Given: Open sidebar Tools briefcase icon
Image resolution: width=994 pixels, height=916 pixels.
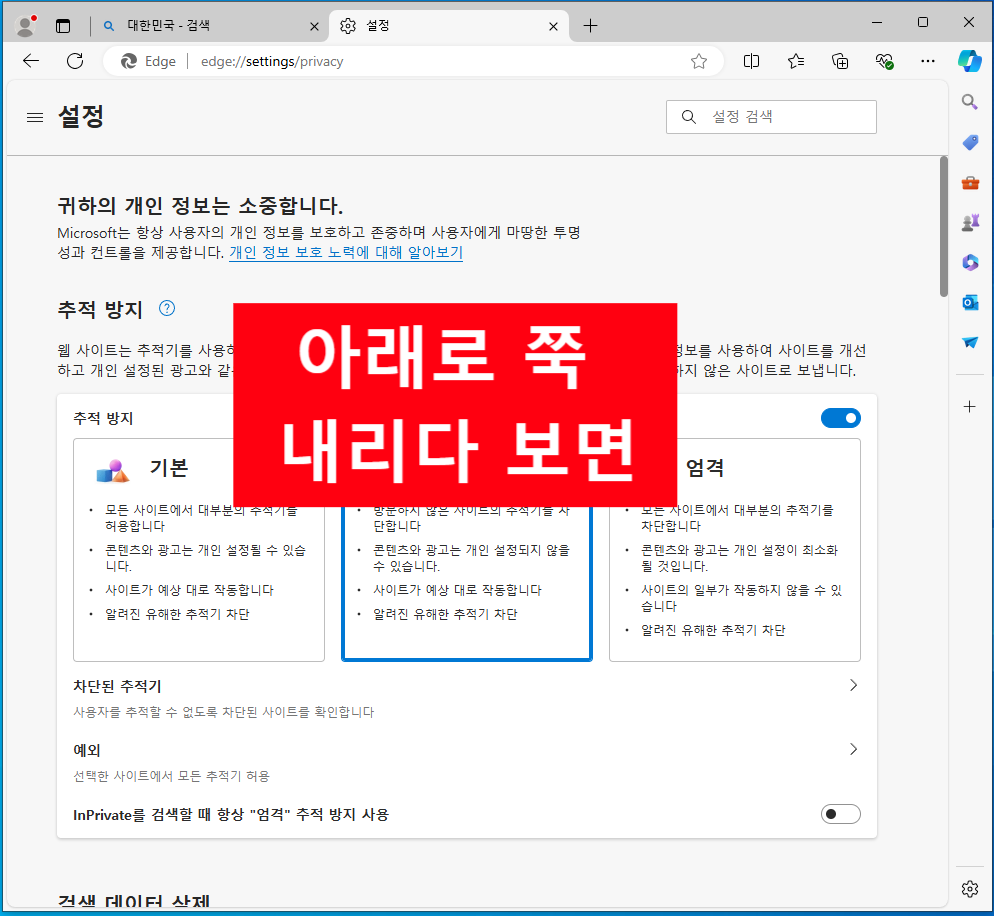Looking at the screenshot, I should [x=970, y=183].
